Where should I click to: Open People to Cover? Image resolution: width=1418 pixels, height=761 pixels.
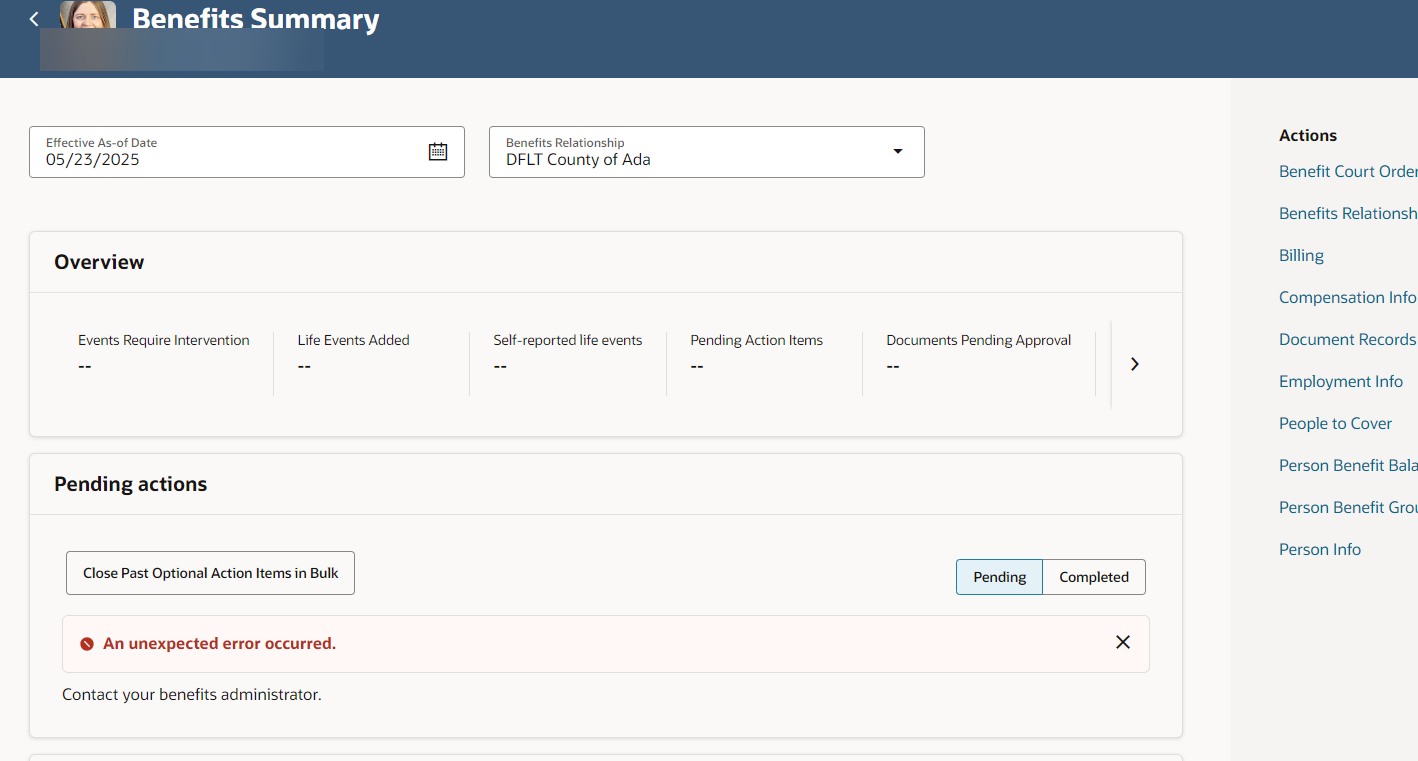coord(1335,423)
